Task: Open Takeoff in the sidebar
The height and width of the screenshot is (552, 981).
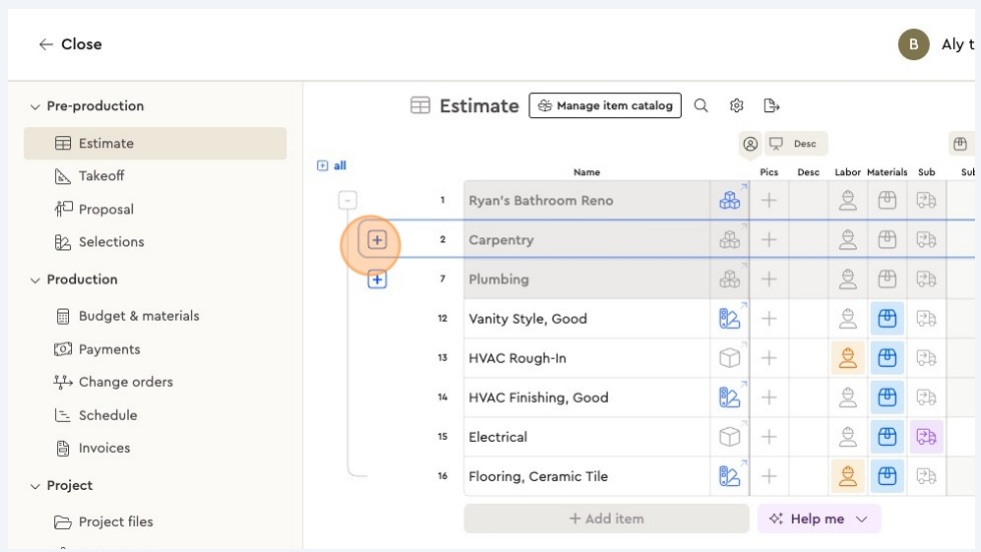Action: click(x=101, y=176)
